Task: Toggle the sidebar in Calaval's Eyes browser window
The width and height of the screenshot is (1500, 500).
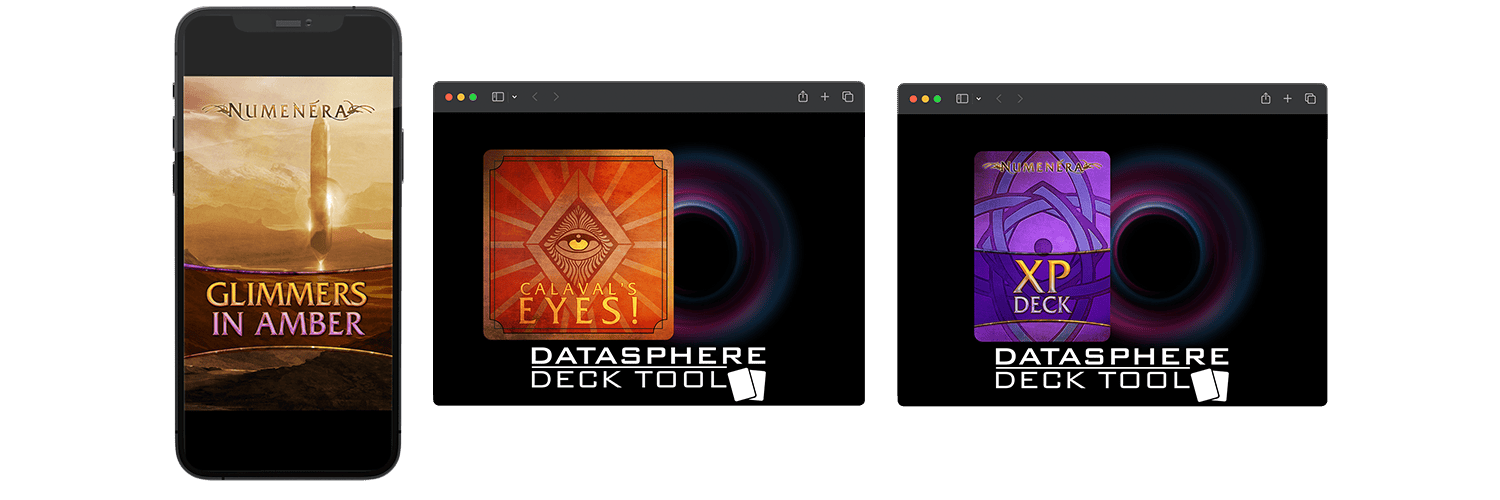Action: pyautogui.click(x=497, y=97)
